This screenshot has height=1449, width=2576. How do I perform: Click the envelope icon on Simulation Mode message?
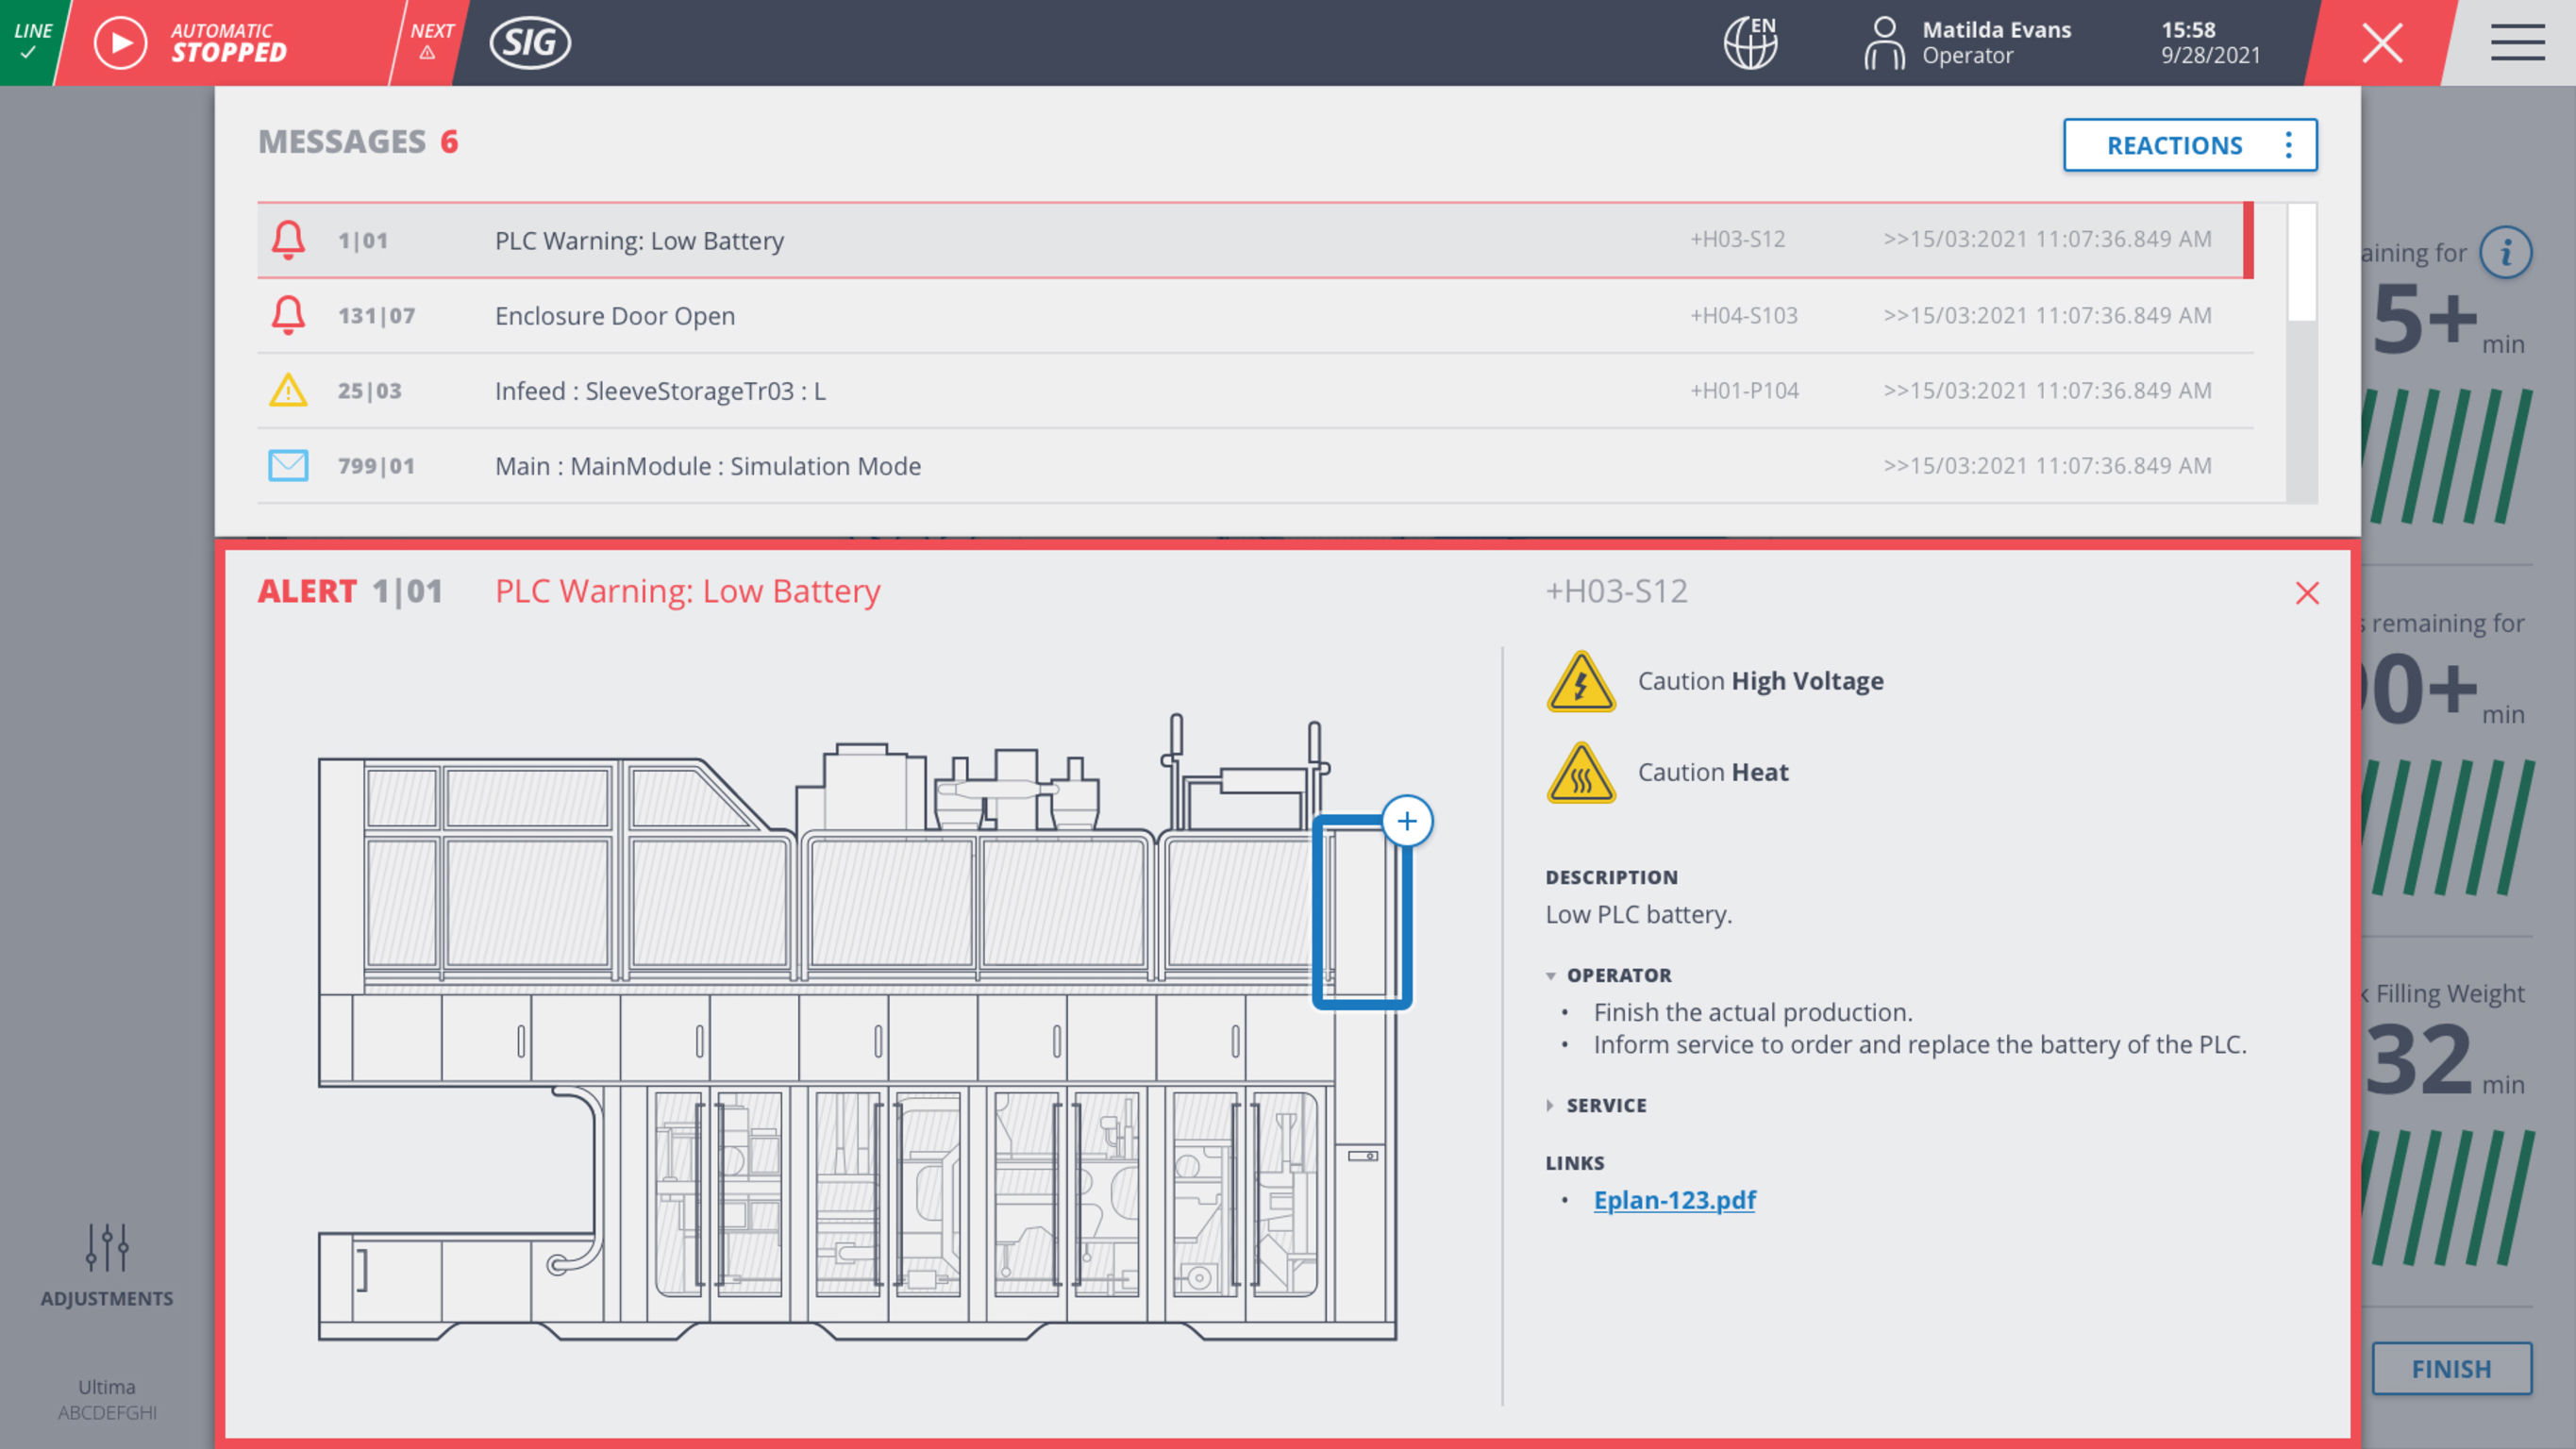[288, 465]
